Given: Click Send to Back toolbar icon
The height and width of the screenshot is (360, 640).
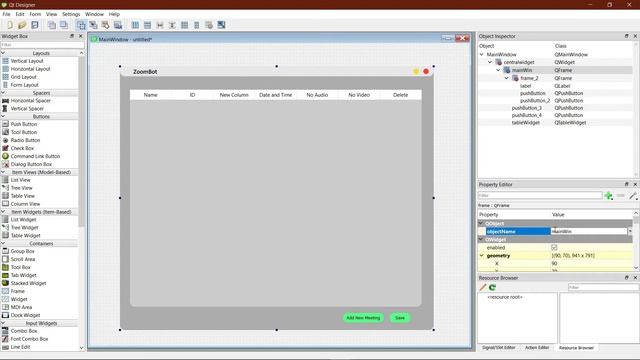Looking at the screenshot, I should [51, 25].
